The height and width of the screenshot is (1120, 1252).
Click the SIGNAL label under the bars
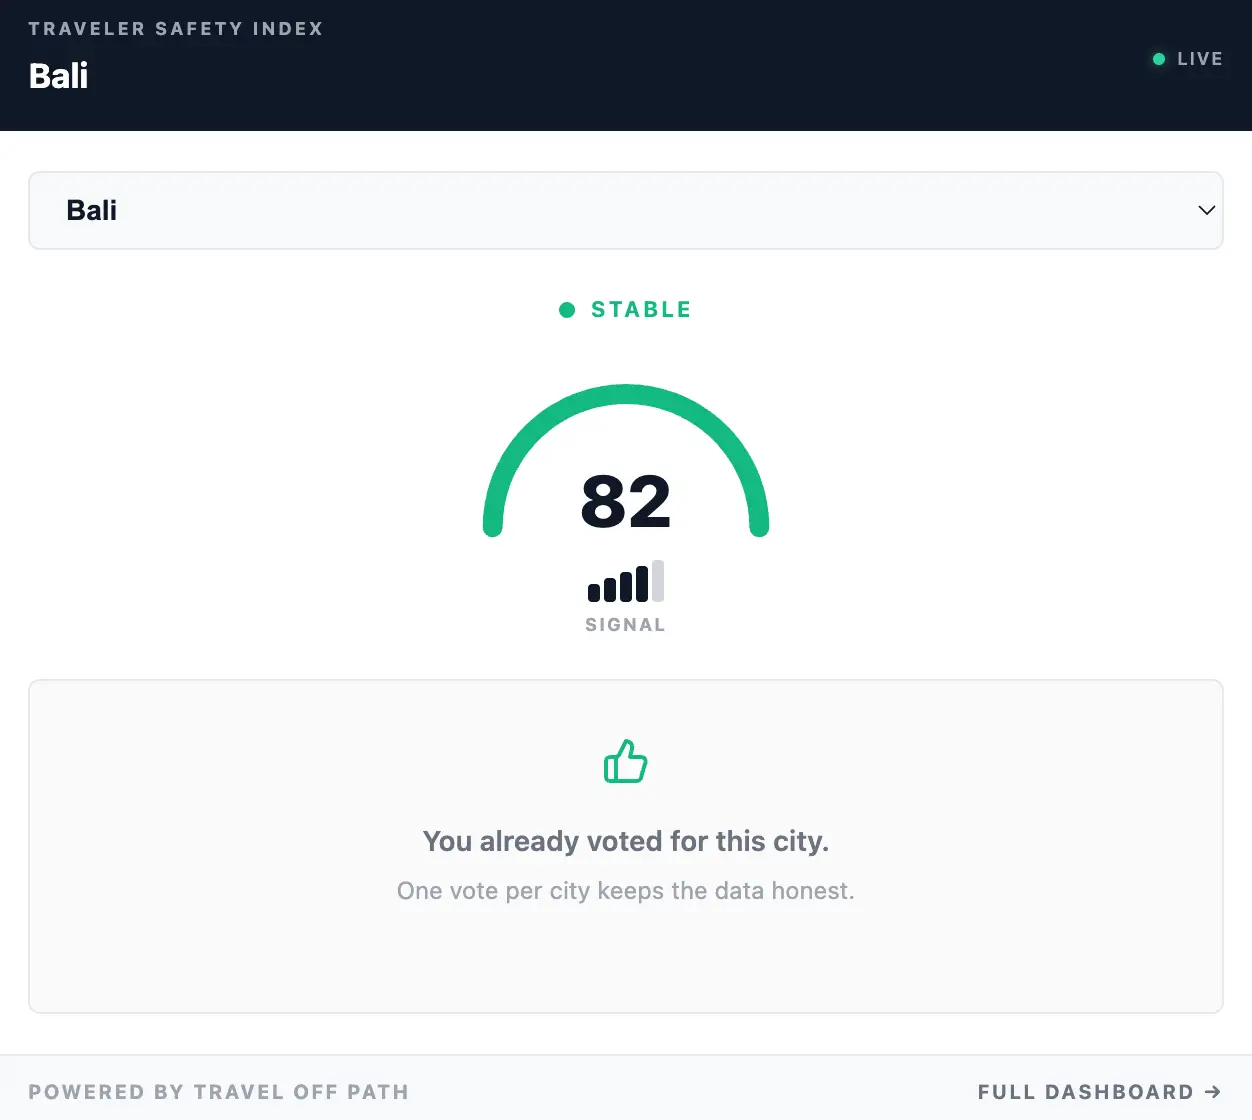pos(625,625)
